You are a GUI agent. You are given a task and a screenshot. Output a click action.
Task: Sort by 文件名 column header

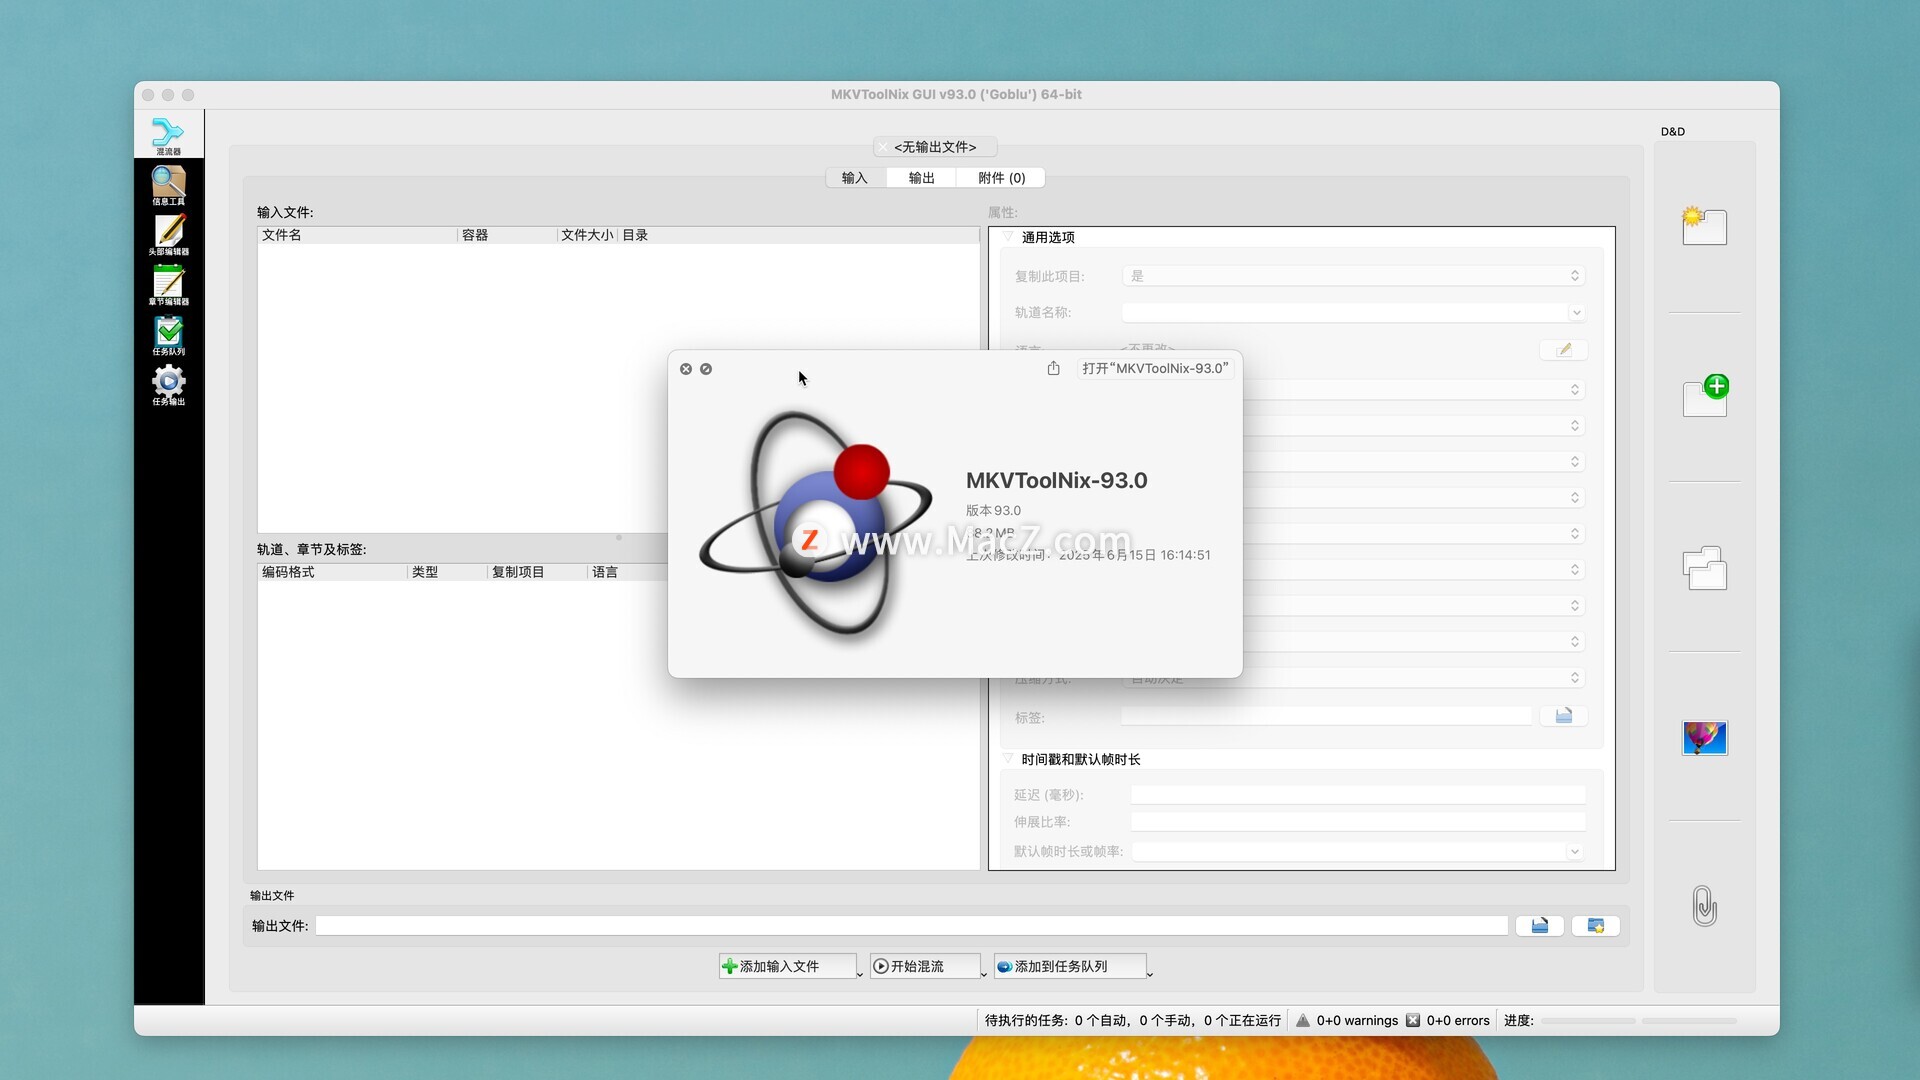(357, 235)
